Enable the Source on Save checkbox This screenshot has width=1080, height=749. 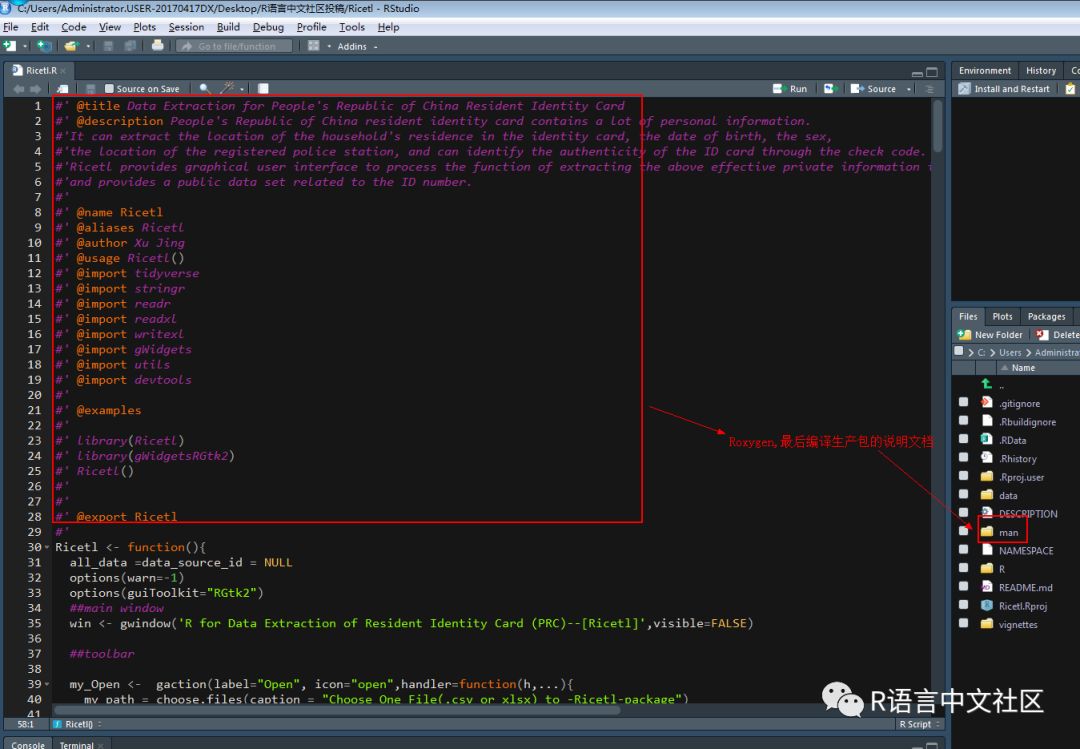point(110,89)
